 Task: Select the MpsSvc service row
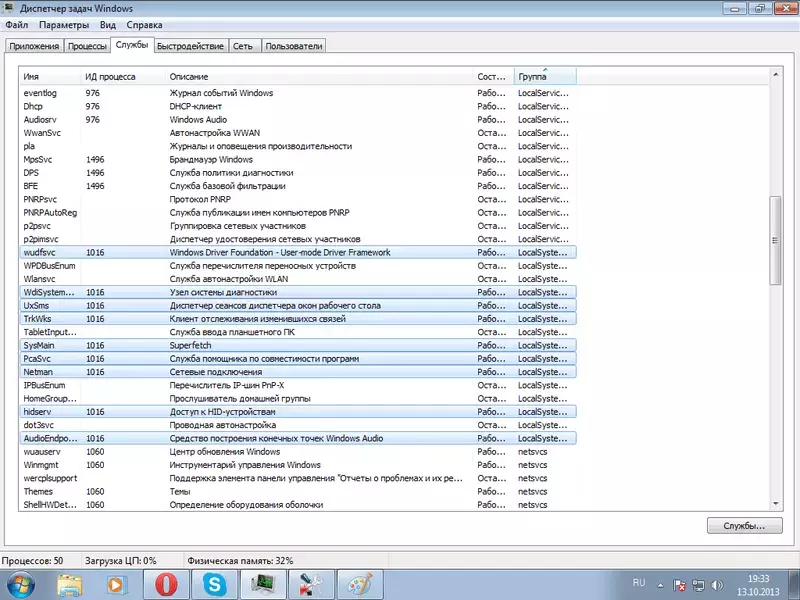pyautogui.click(x=298, y=159)
